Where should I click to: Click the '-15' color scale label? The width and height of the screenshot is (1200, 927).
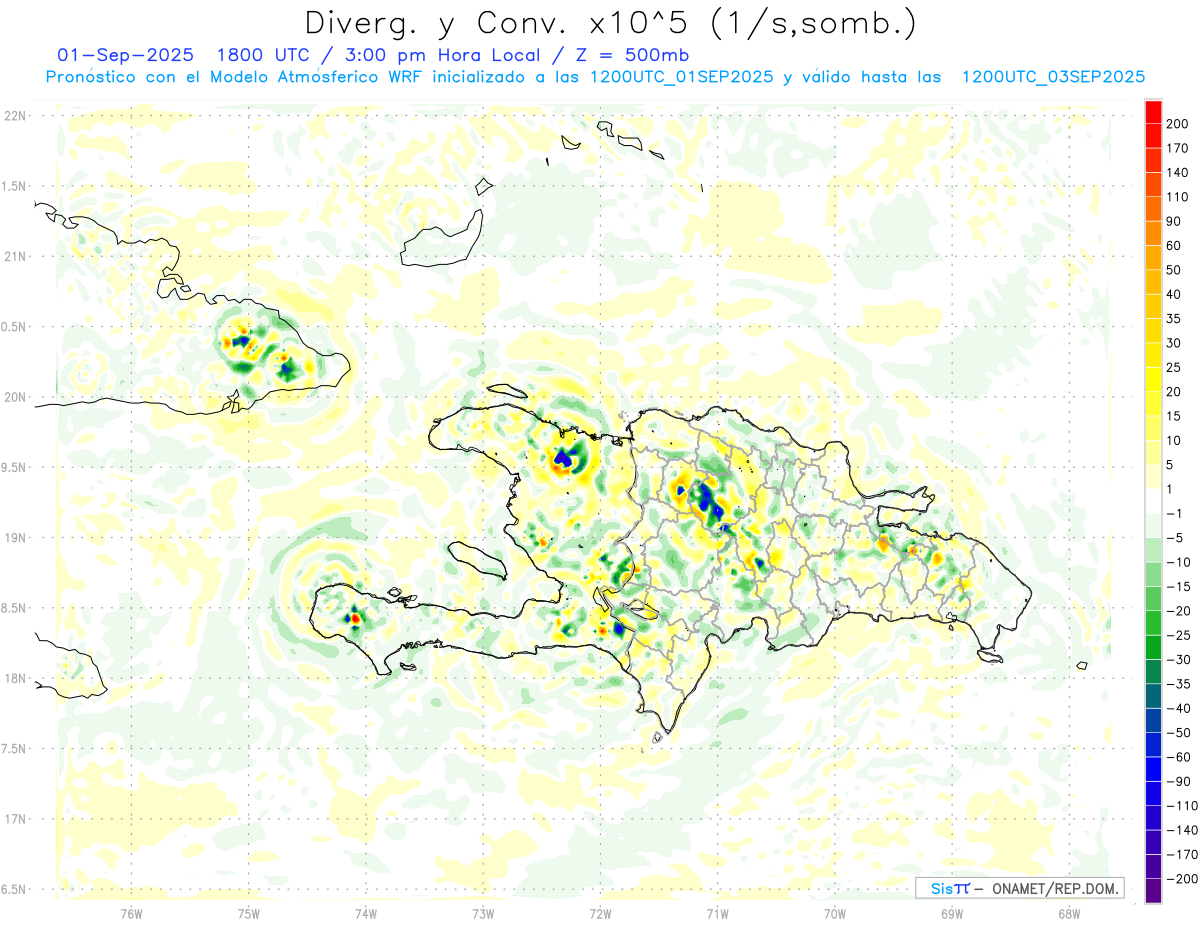pos(1177,586)
